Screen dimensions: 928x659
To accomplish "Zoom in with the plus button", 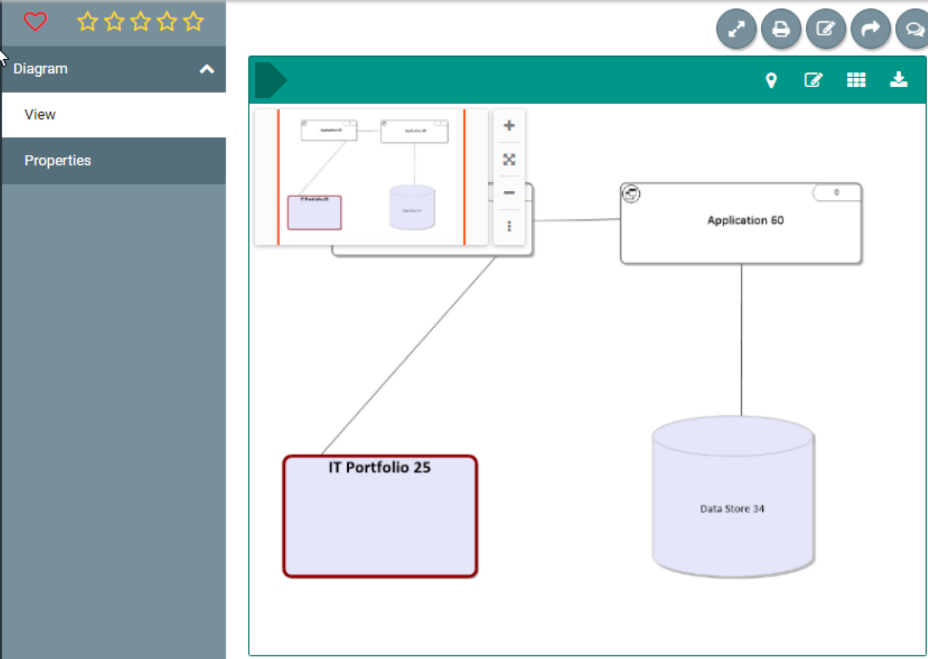I will pos(509,126).
